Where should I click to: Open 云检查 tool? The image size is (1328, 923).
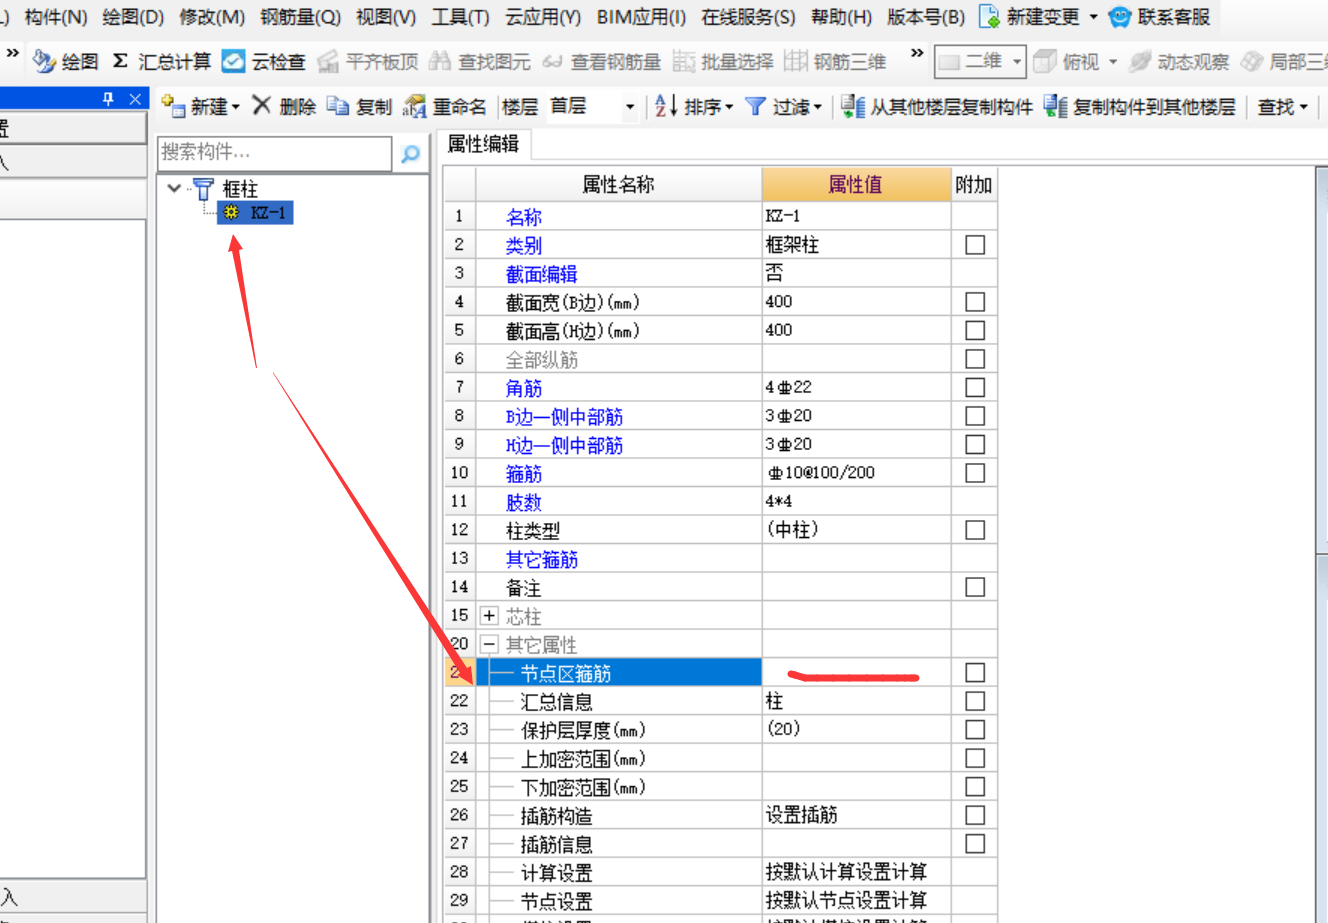(x=263, y=62)
